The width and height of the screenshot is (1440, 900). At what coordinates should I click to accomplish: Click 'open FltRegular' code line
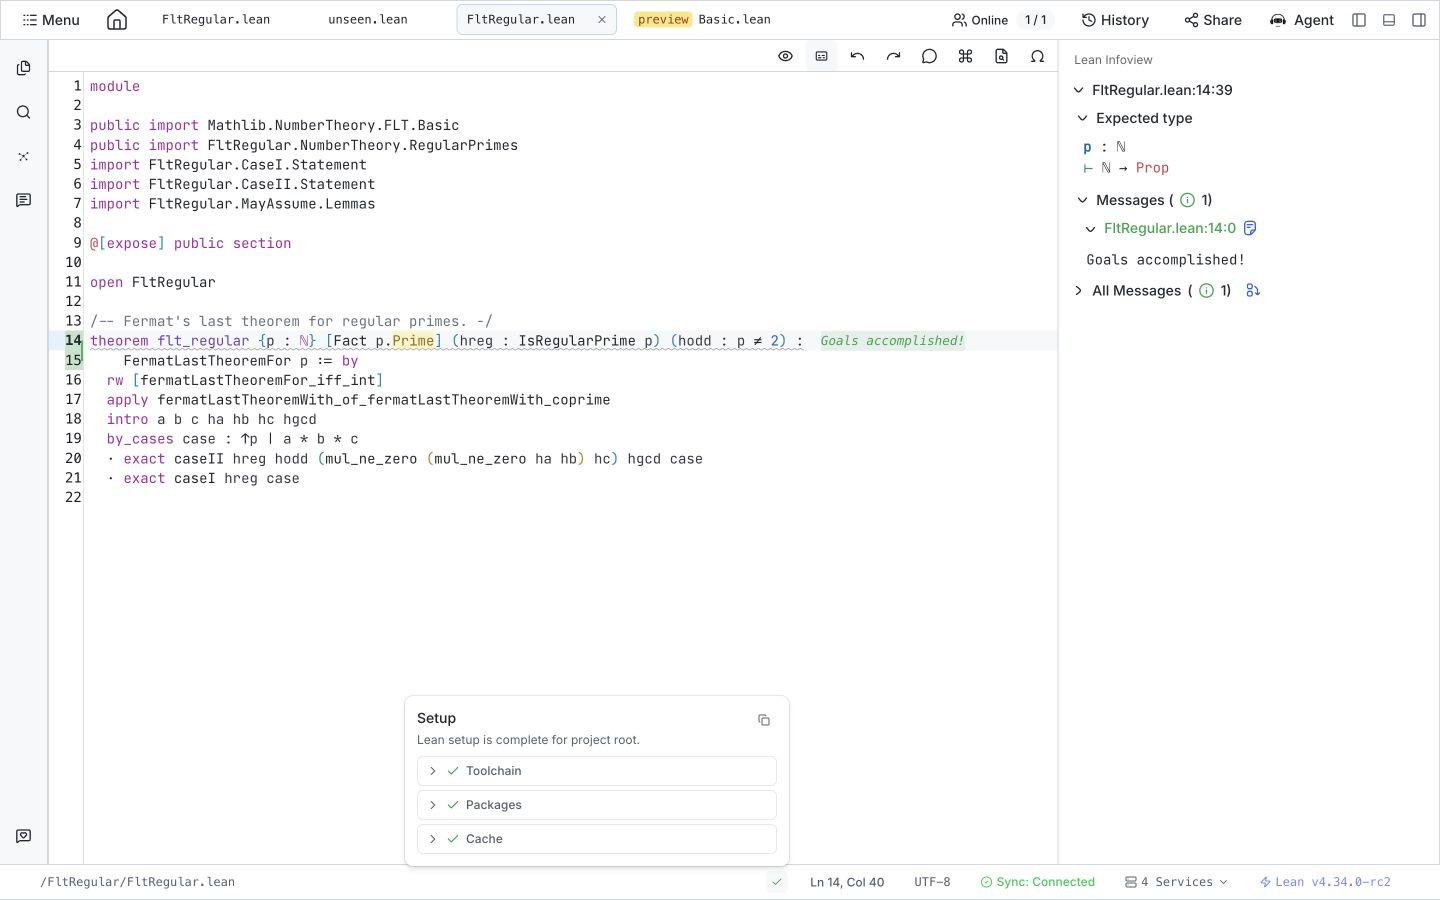tap(152, 282)
